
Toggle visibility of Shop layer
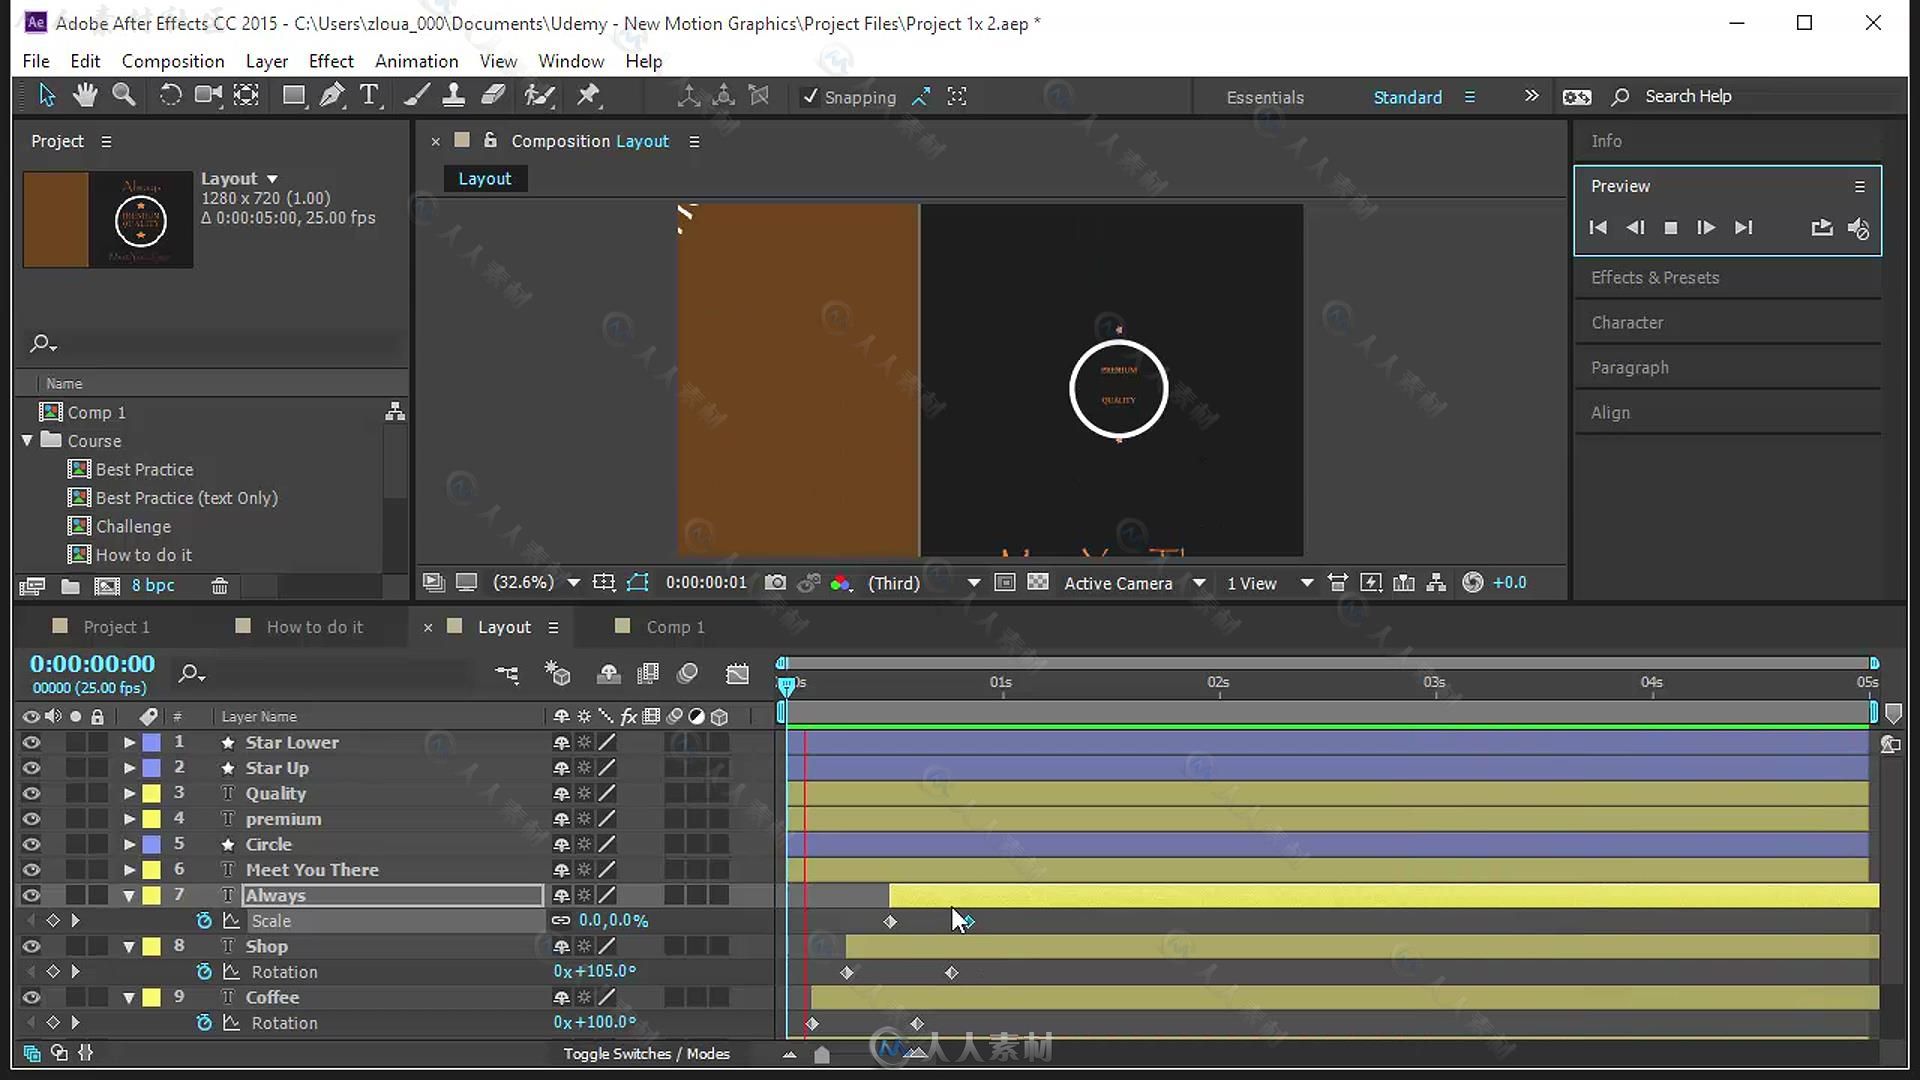pyautogui.click(x=30, y=945)
